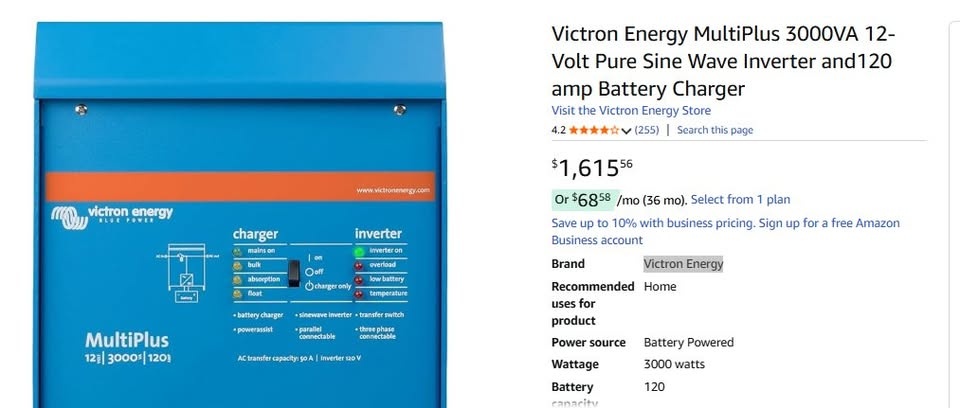This screenshot has width=960, height=408.
Task: Click the "Search this page" link
Action: (715, 130)
